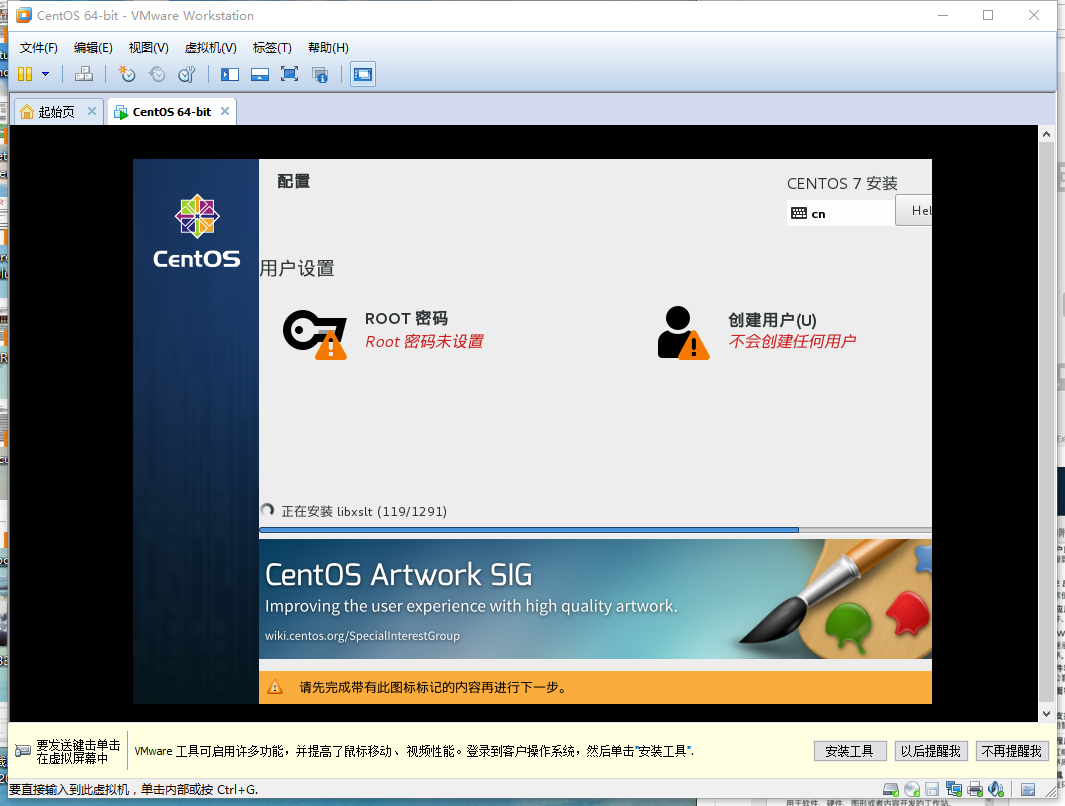The height and width of the screenshot is (806, 1065).
Task: Toggle the library sidebar panel icon
Action: 230,74
